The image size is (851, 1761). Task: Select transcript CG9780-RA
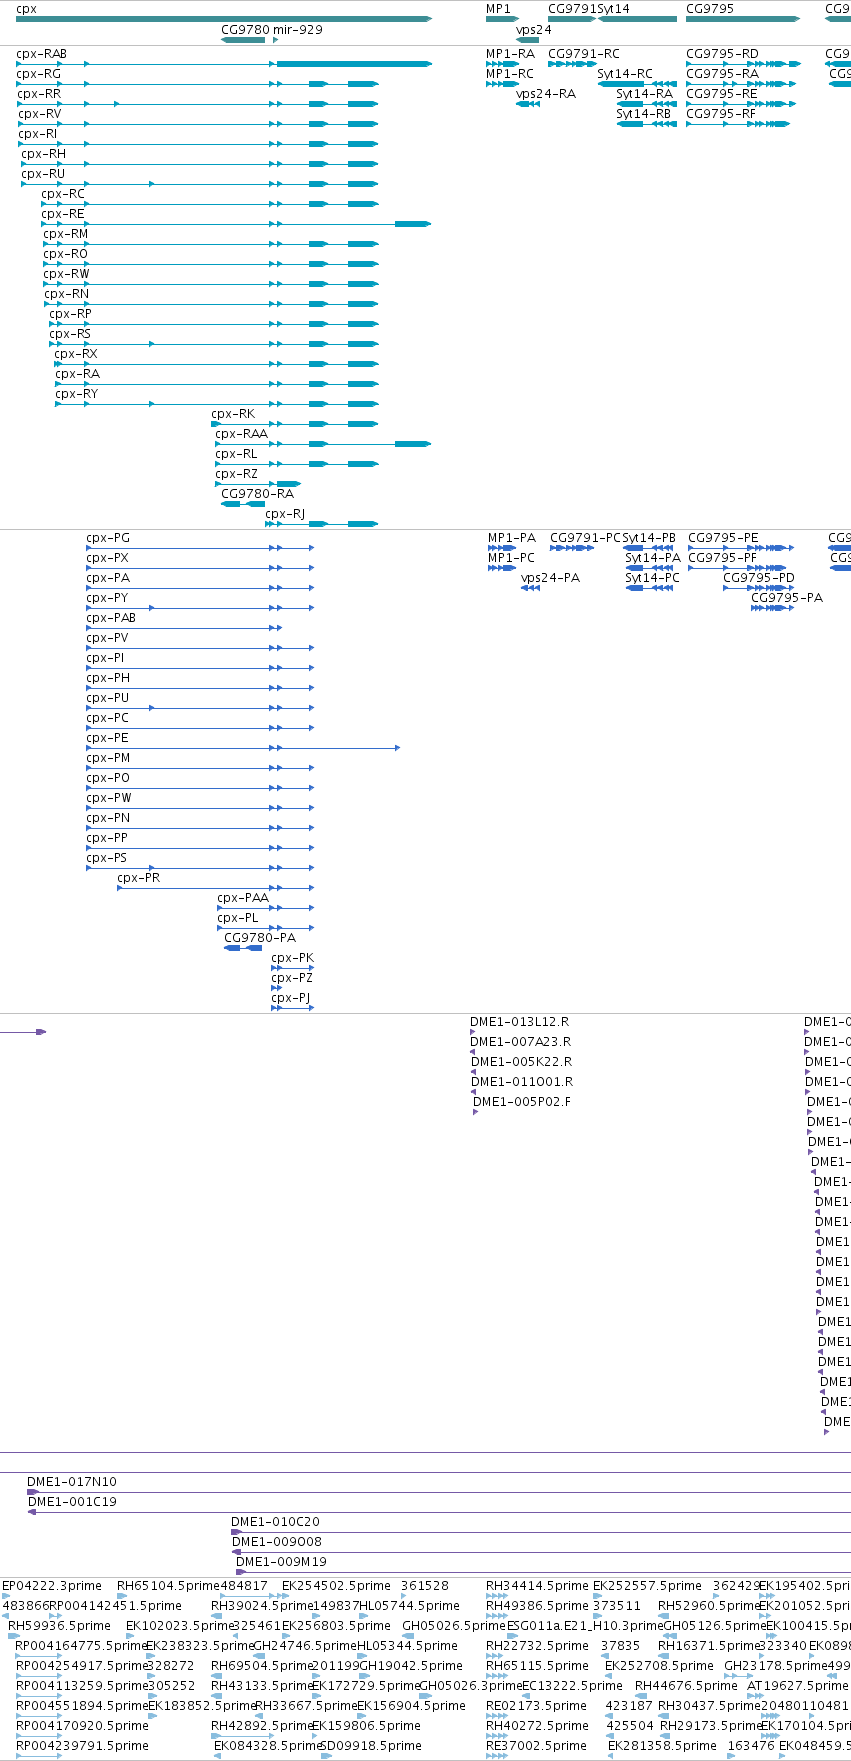(x=258, y=494)
